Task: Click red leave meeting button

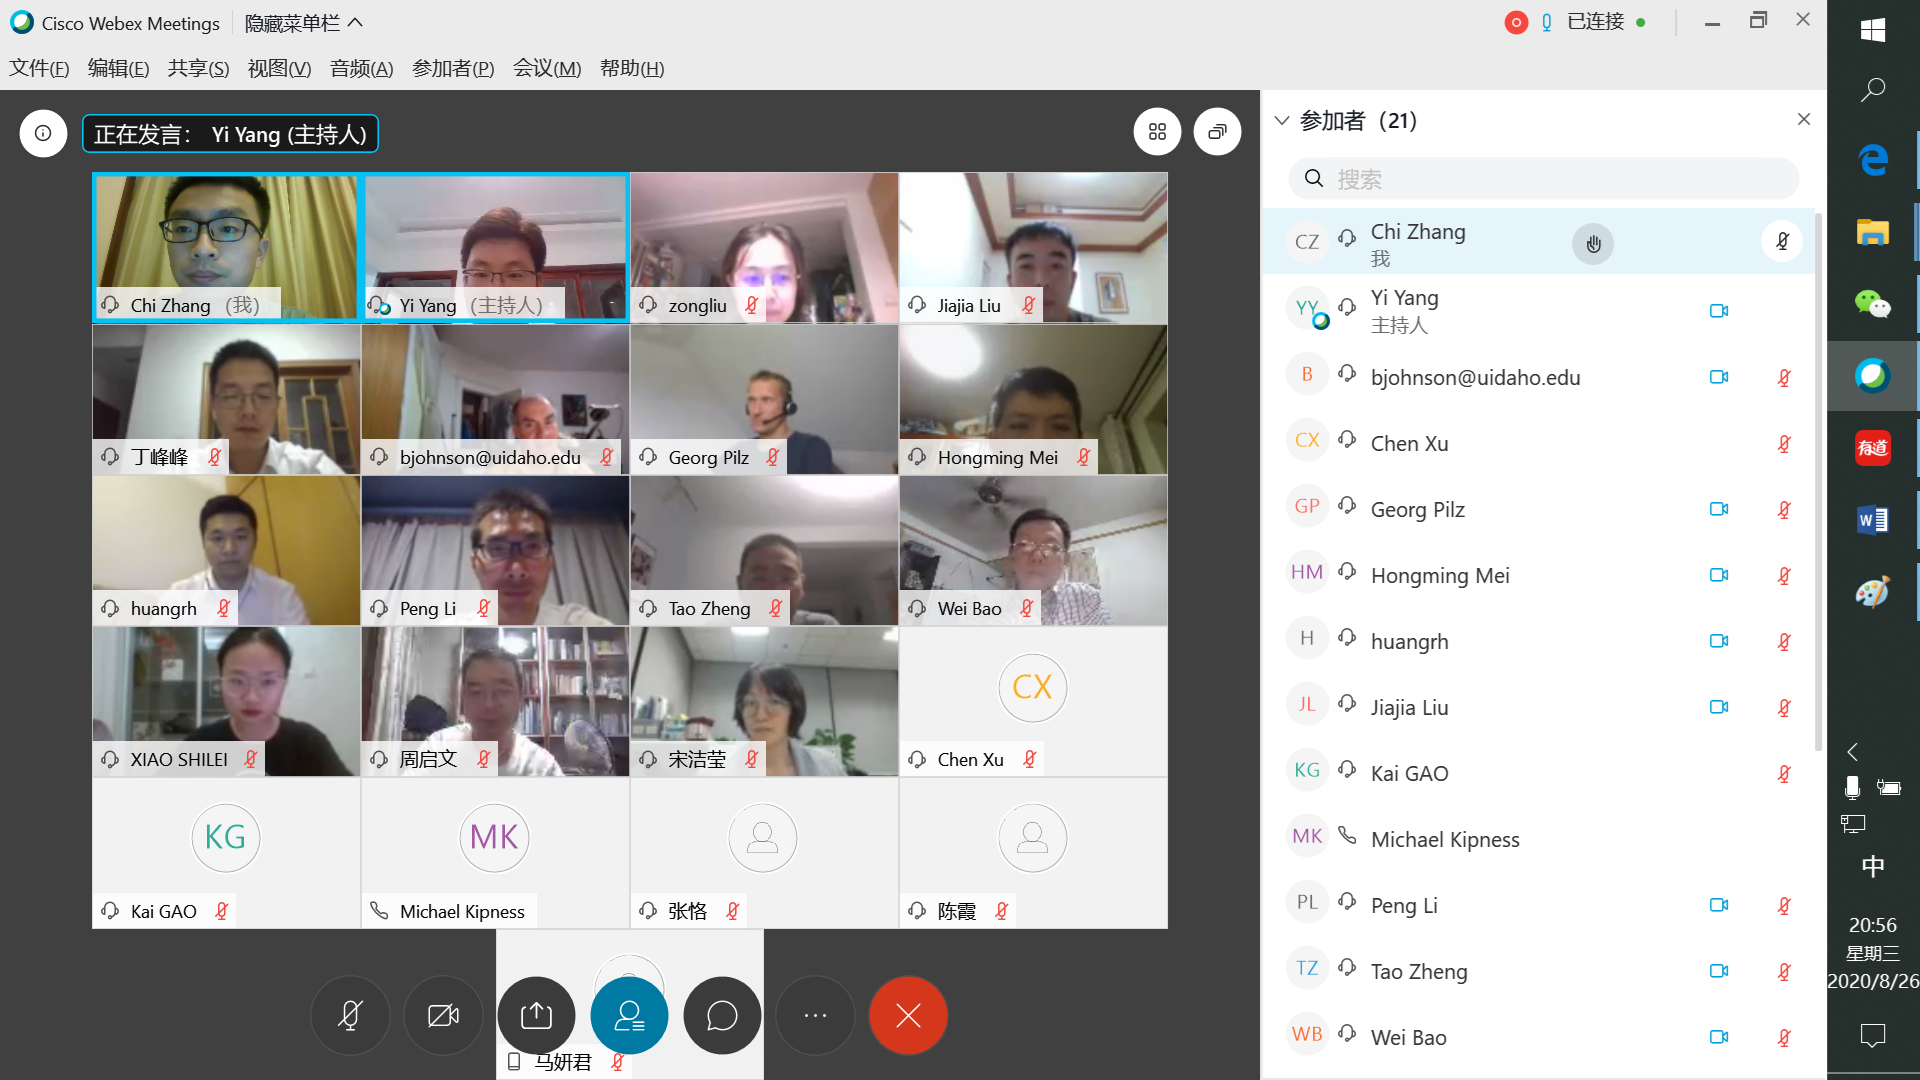Action: pyautogui.click(x=908, y=1016)
